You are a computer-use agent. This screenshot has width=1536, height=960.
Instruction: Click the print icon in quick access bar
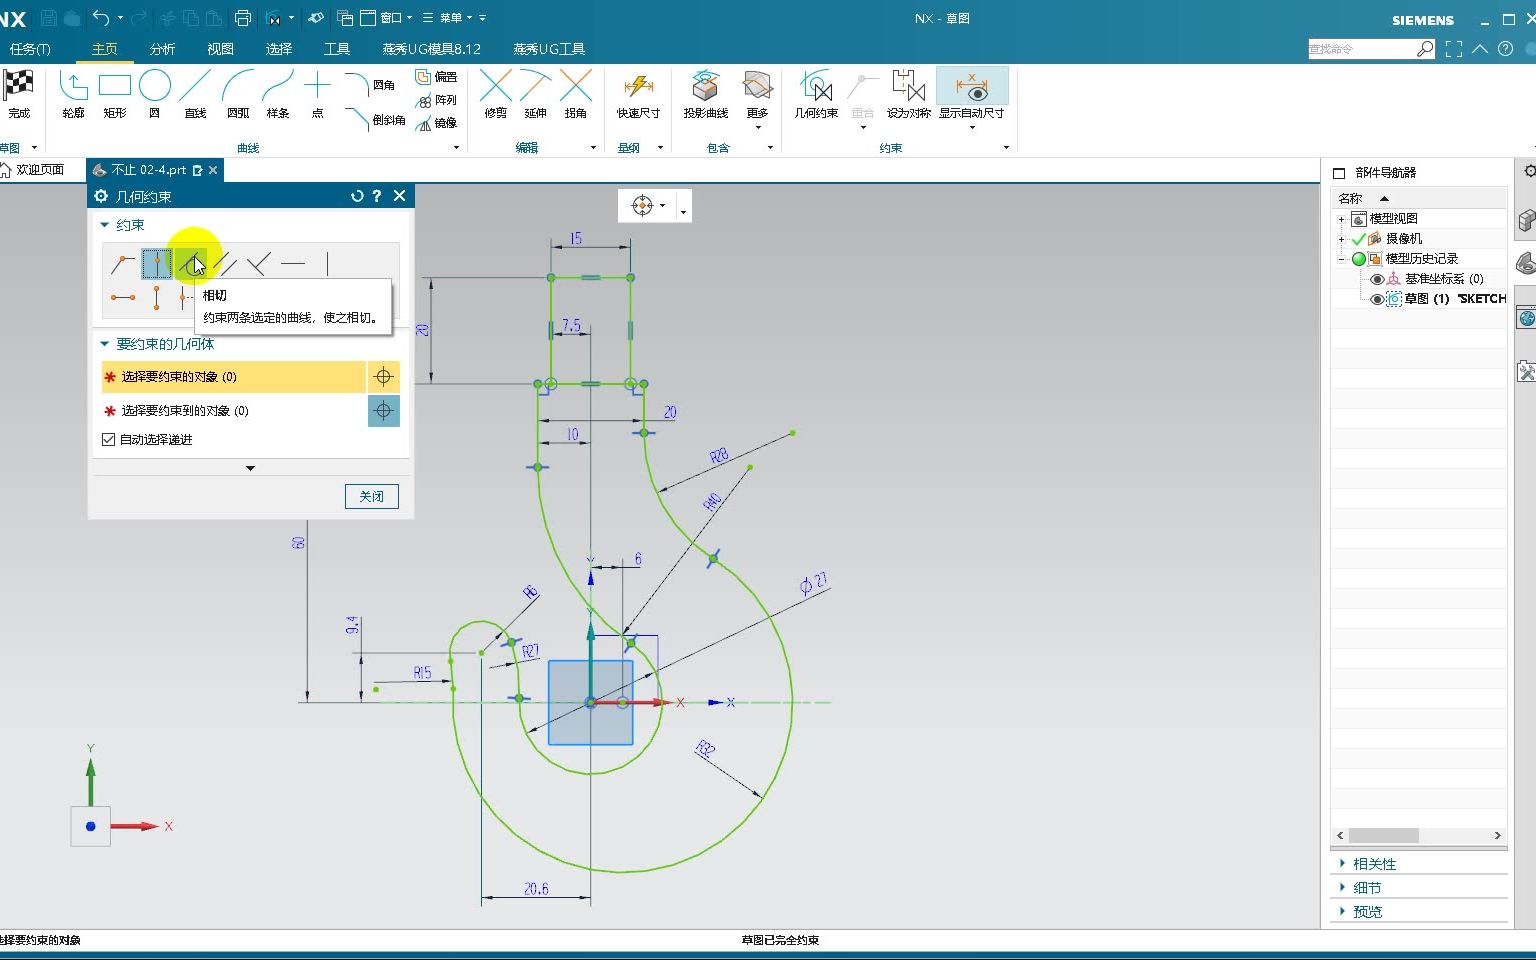243,17
